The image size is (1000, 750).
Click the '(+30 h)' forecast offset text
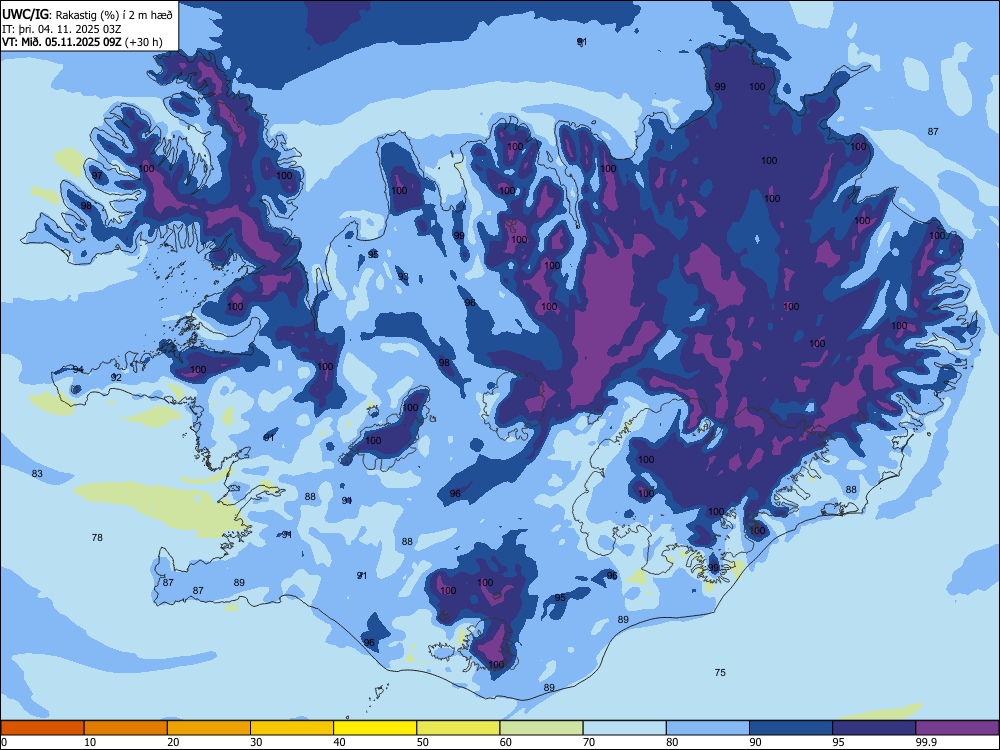click(143, 42)
